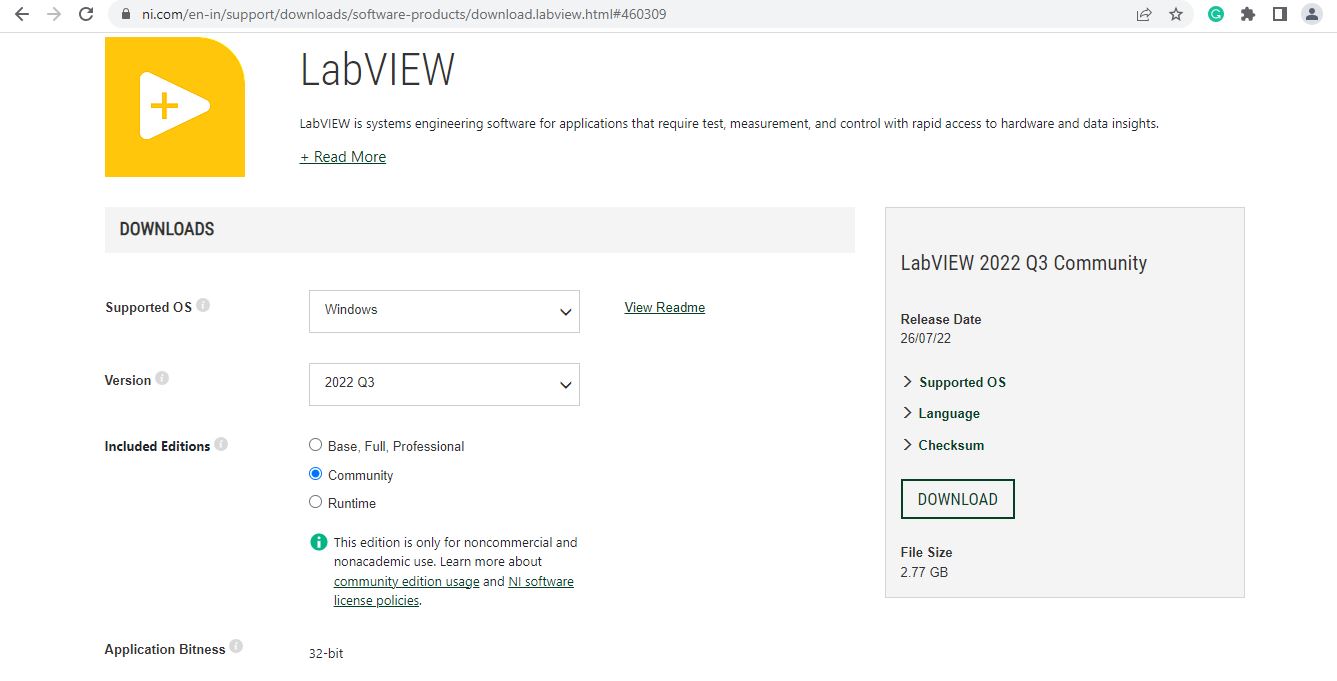This screenshot has height=681, width=1337.
Task: Click the LabVIEW product logo icon
Action: point(174,106)
